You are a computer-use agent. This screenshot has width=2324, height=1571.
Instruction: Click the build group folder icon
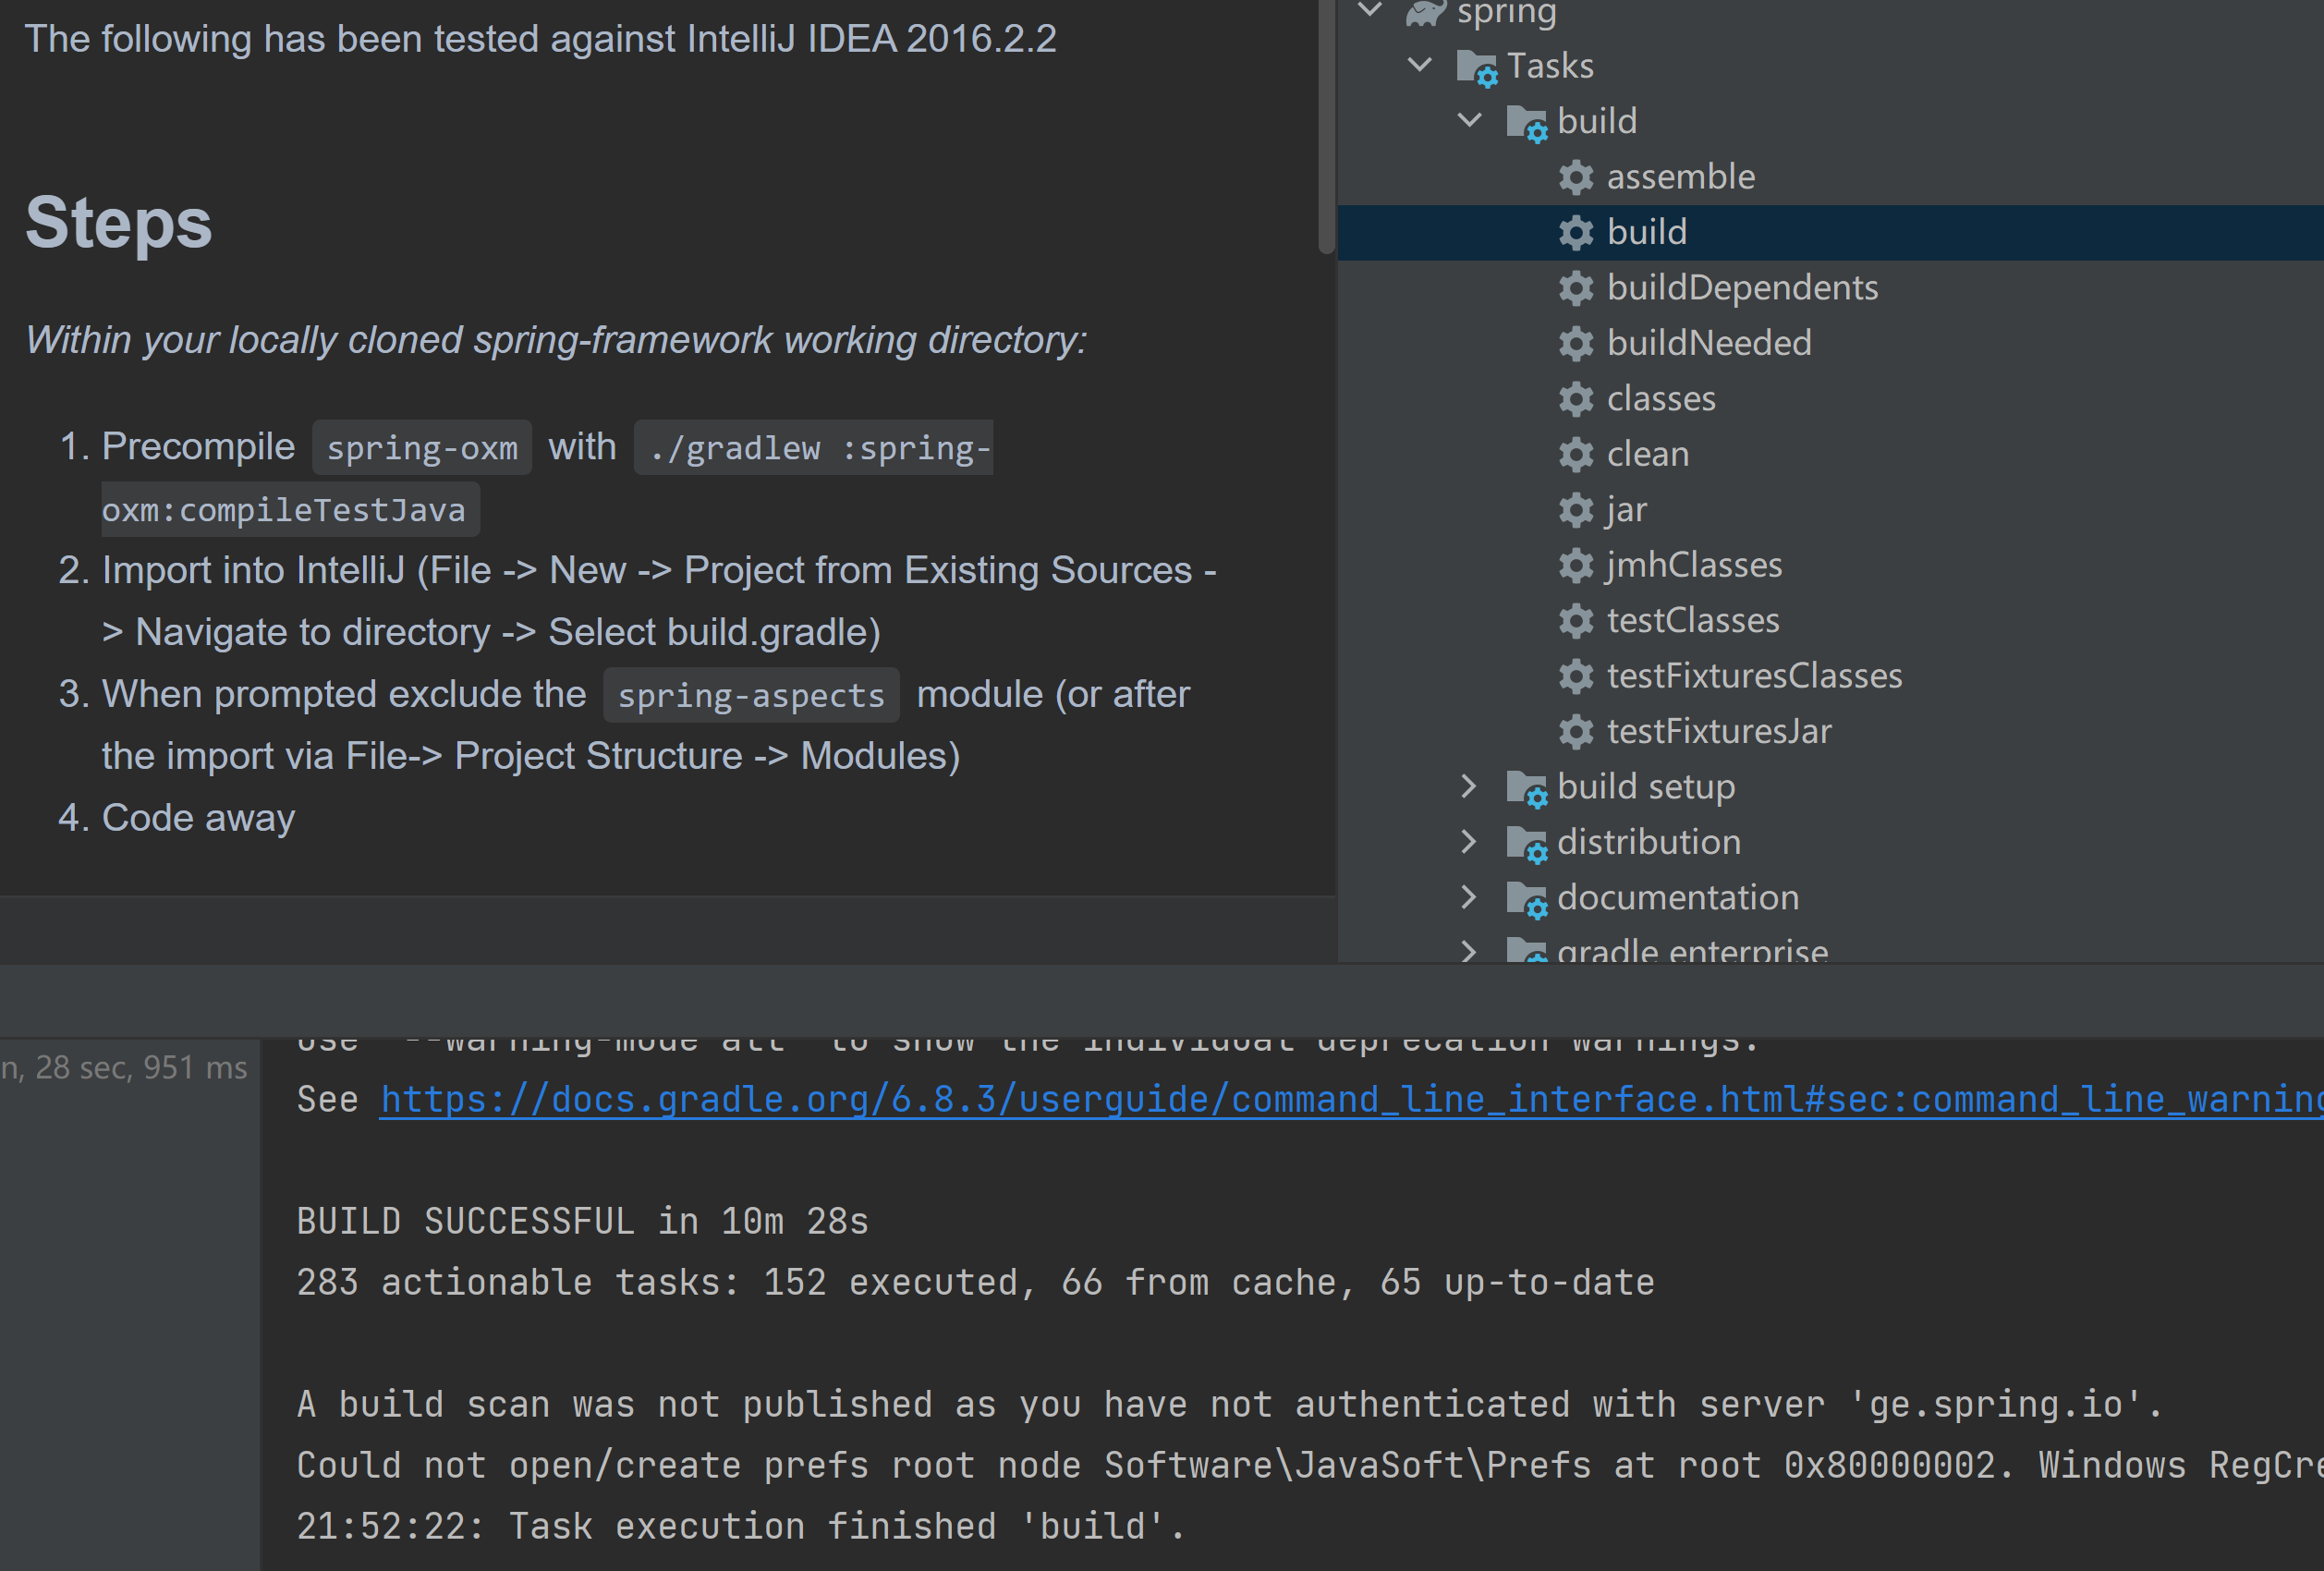1527,123
